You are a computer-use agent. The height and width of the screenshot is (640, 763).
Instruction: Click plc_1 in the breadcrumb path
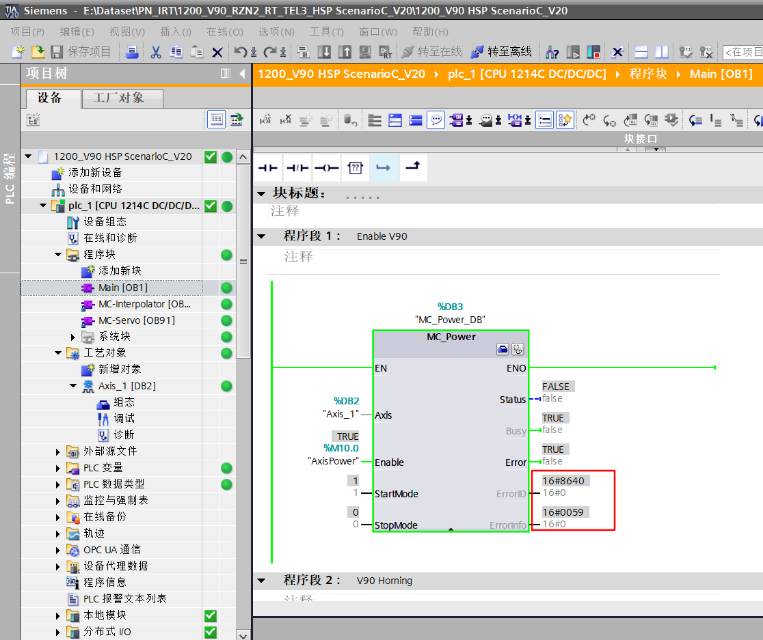(x=527, y=74)
